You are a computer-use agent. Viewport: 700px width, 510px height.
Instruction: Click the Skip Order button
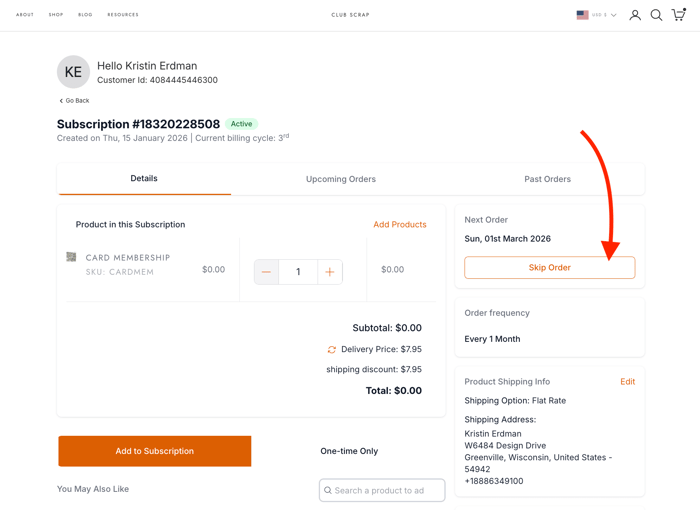click(549, 268)
